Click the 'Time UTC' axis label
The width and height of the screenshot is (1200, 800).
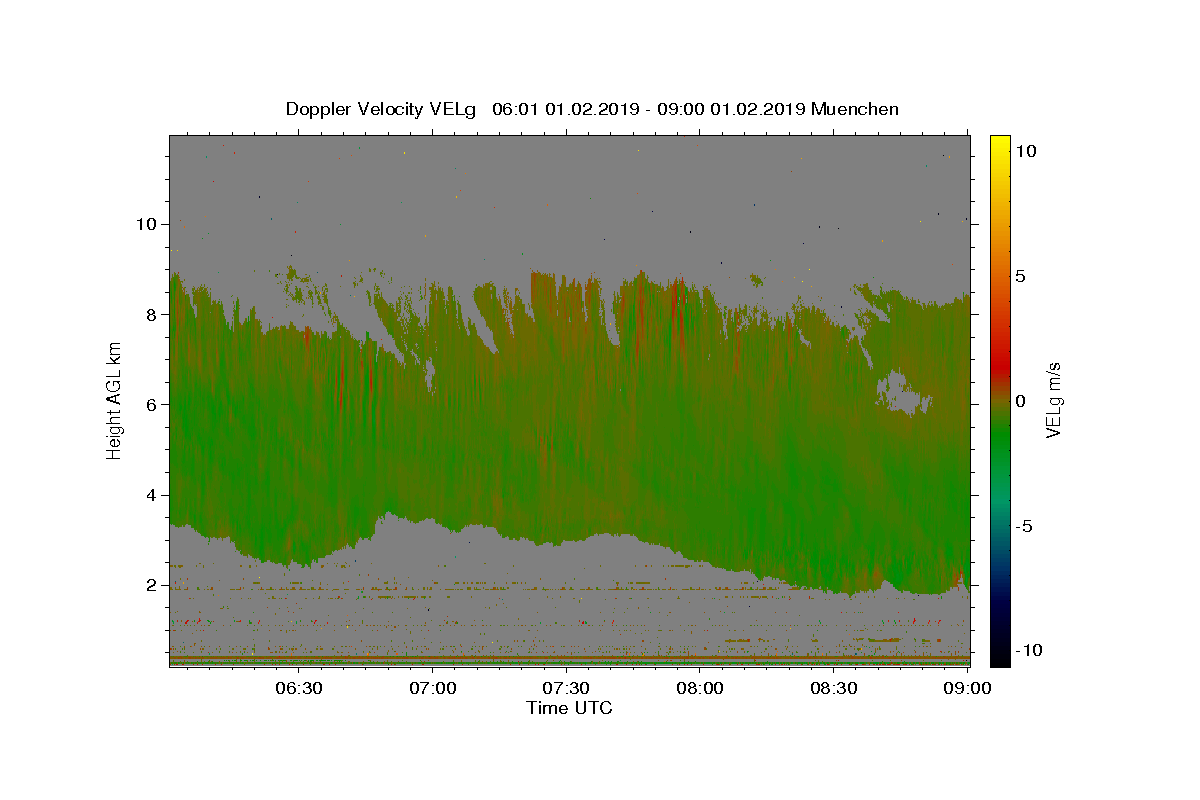pos(569,708)
